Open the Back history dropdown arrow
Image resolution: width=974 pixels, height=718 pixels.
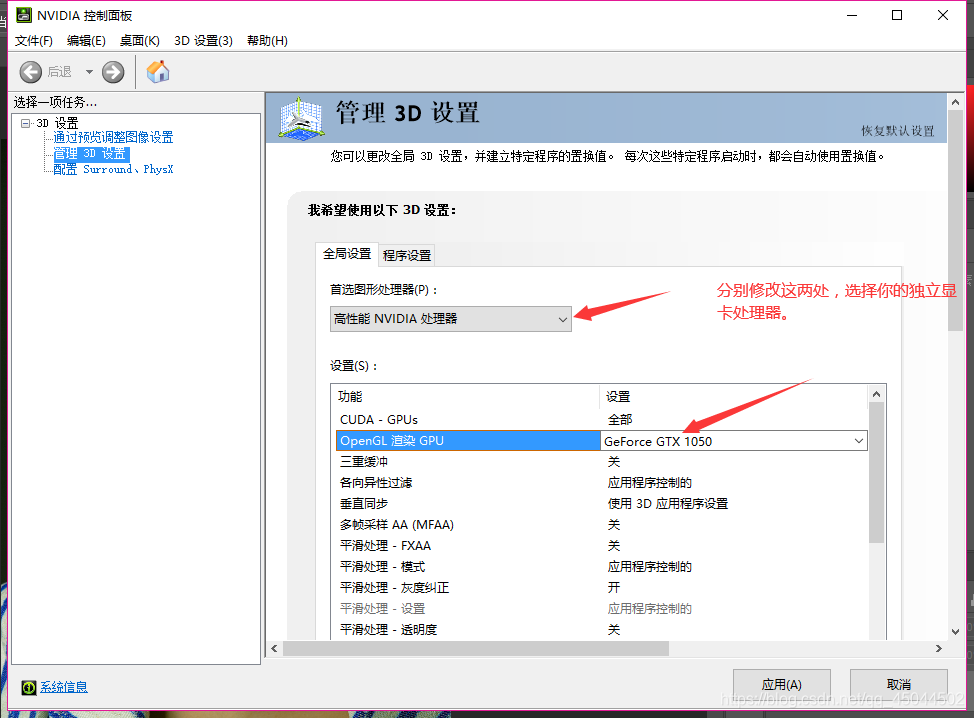tap(89, 72)
